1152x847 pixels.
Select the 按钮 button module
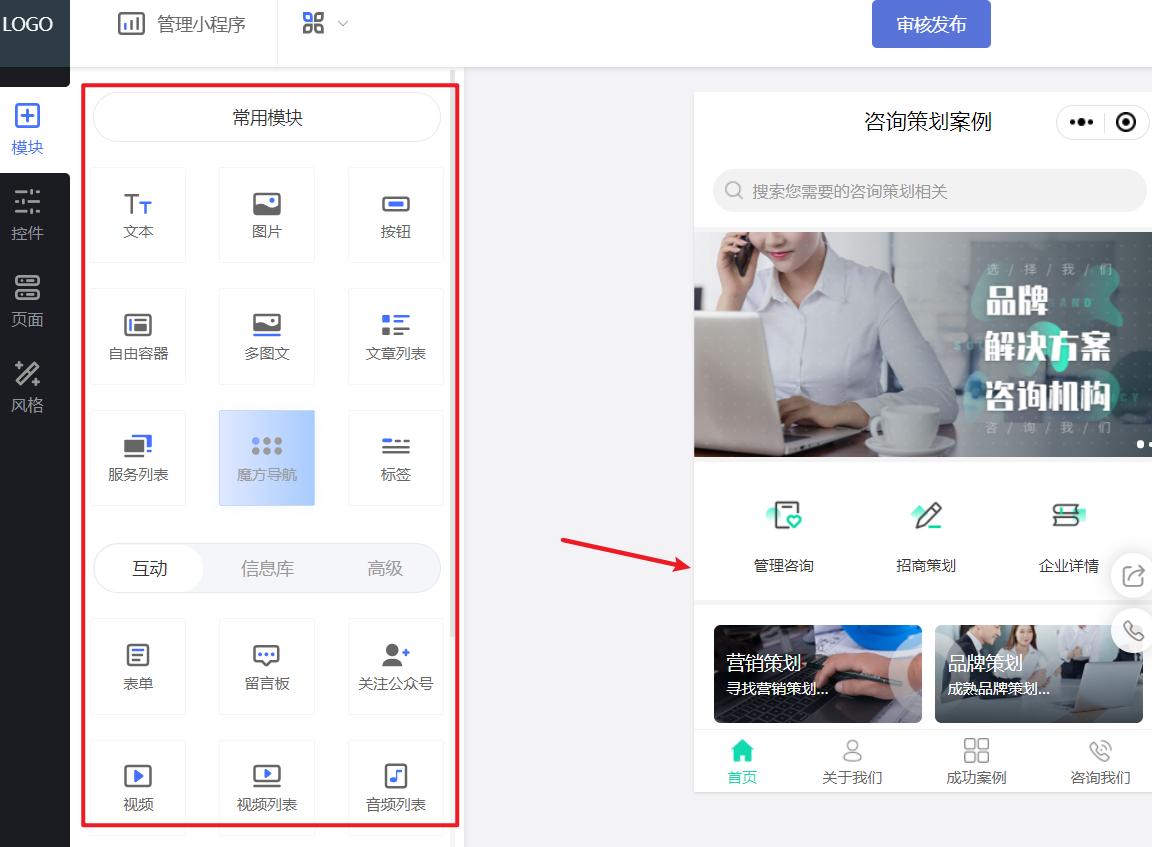395,214
